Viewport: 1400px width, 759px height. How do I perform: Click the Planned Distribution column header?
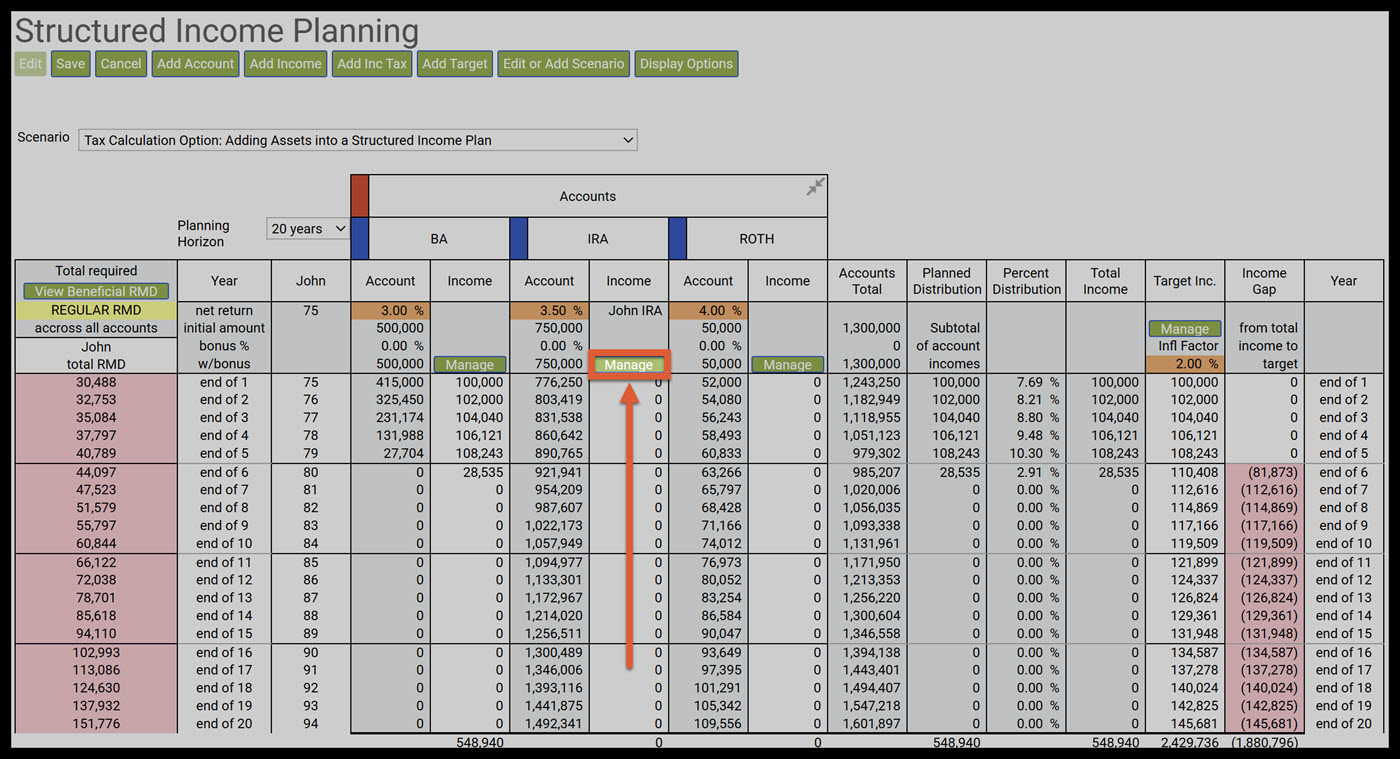947,281
